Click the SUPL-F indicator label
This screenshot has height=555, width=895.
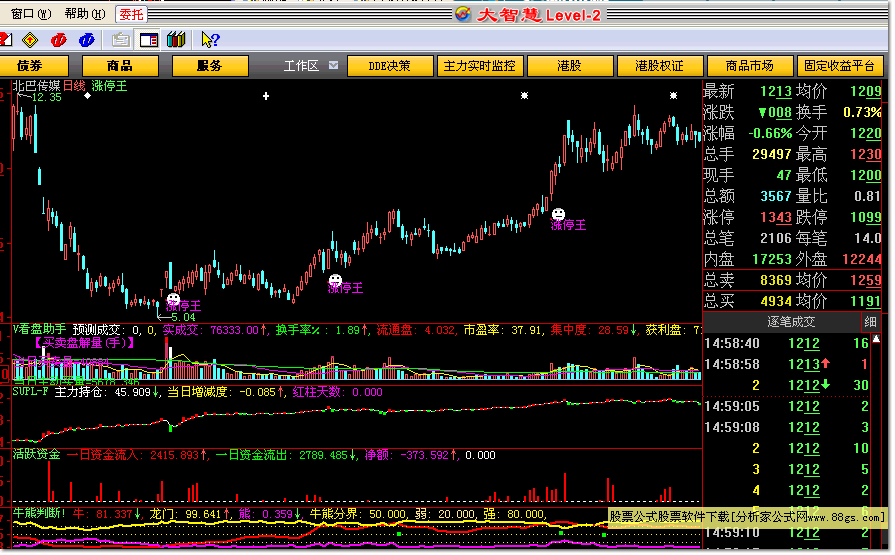coord(30,392)
